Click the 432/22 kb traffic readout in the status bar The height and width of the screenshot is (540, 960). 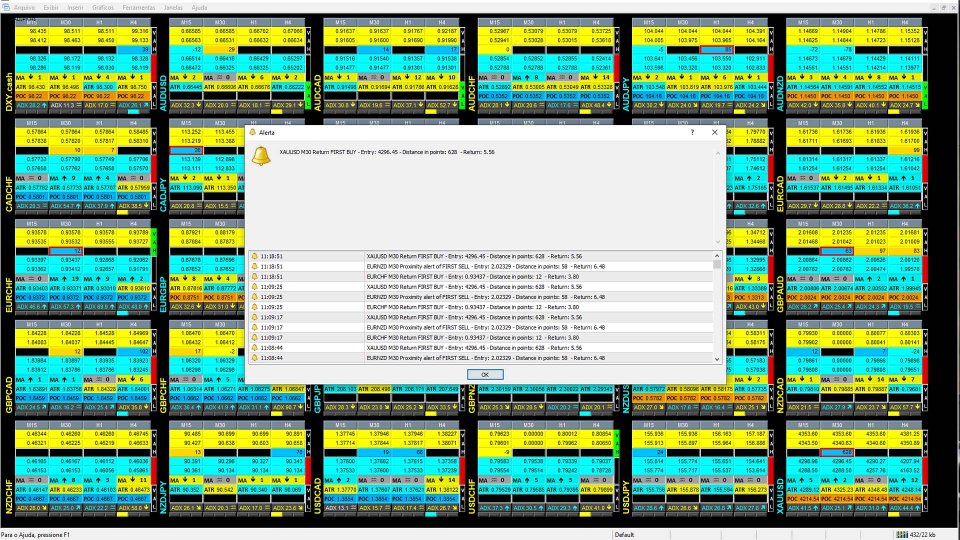[x=922, y=535]
